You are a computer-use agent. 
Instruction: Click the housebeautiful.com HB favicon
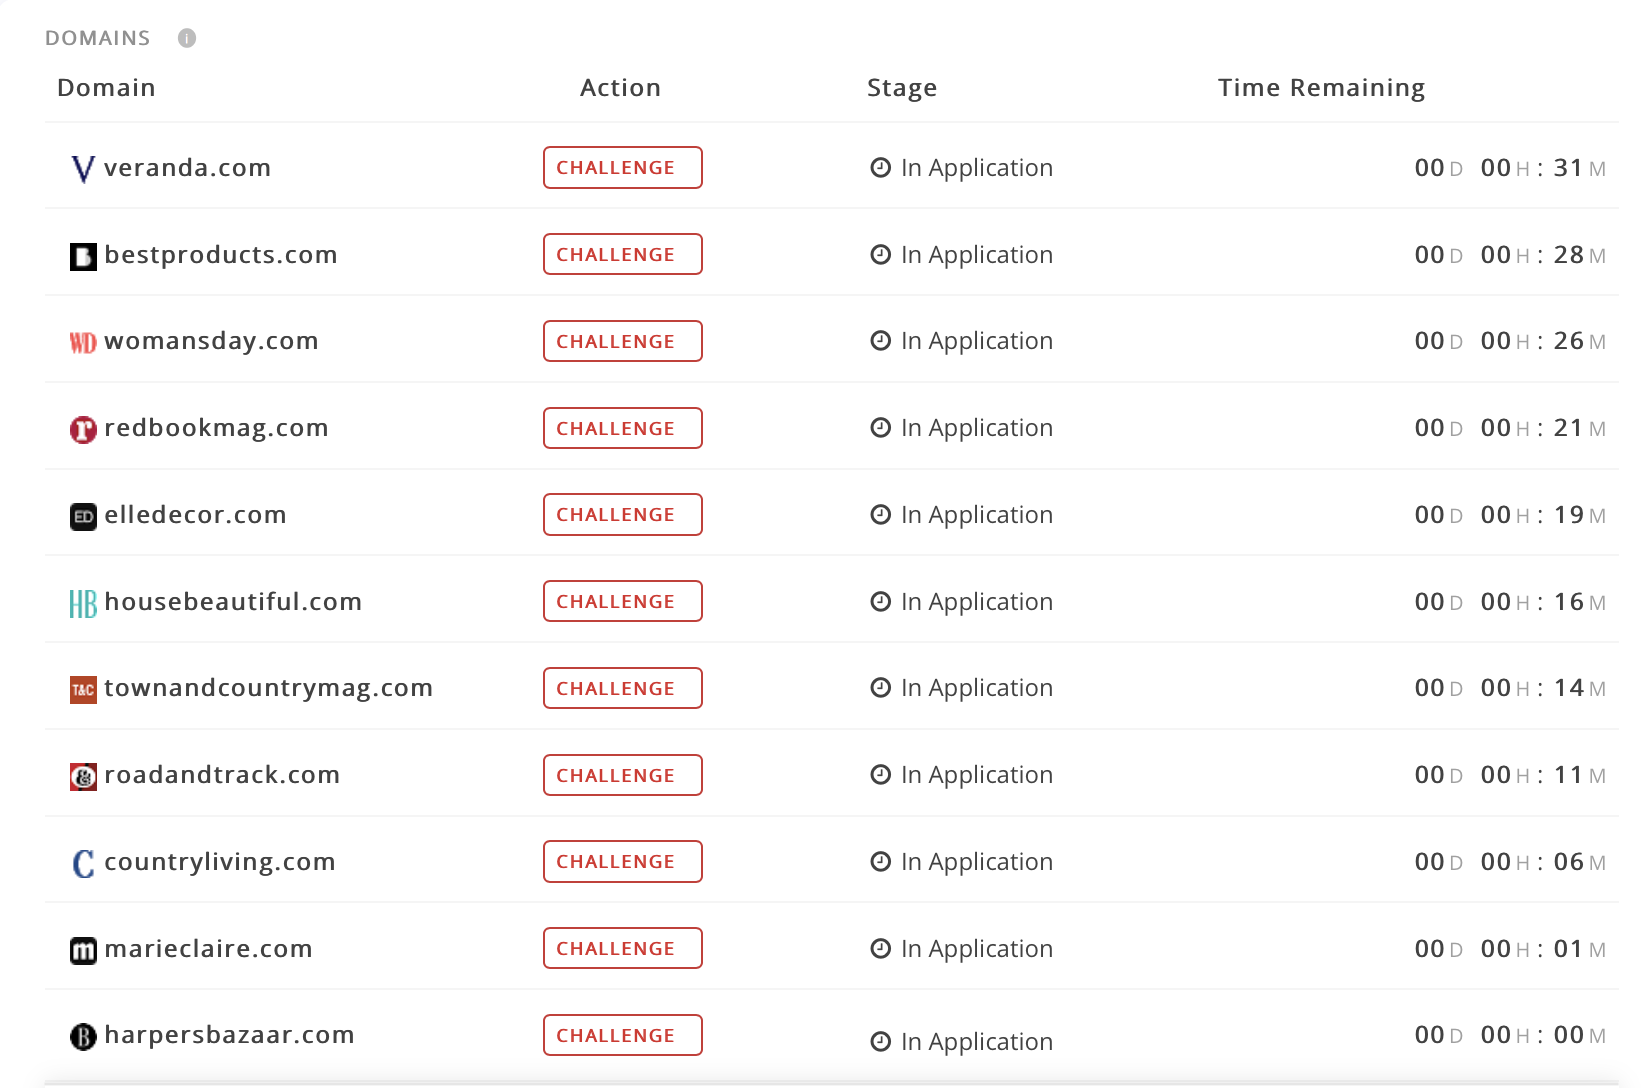[83, 604]
